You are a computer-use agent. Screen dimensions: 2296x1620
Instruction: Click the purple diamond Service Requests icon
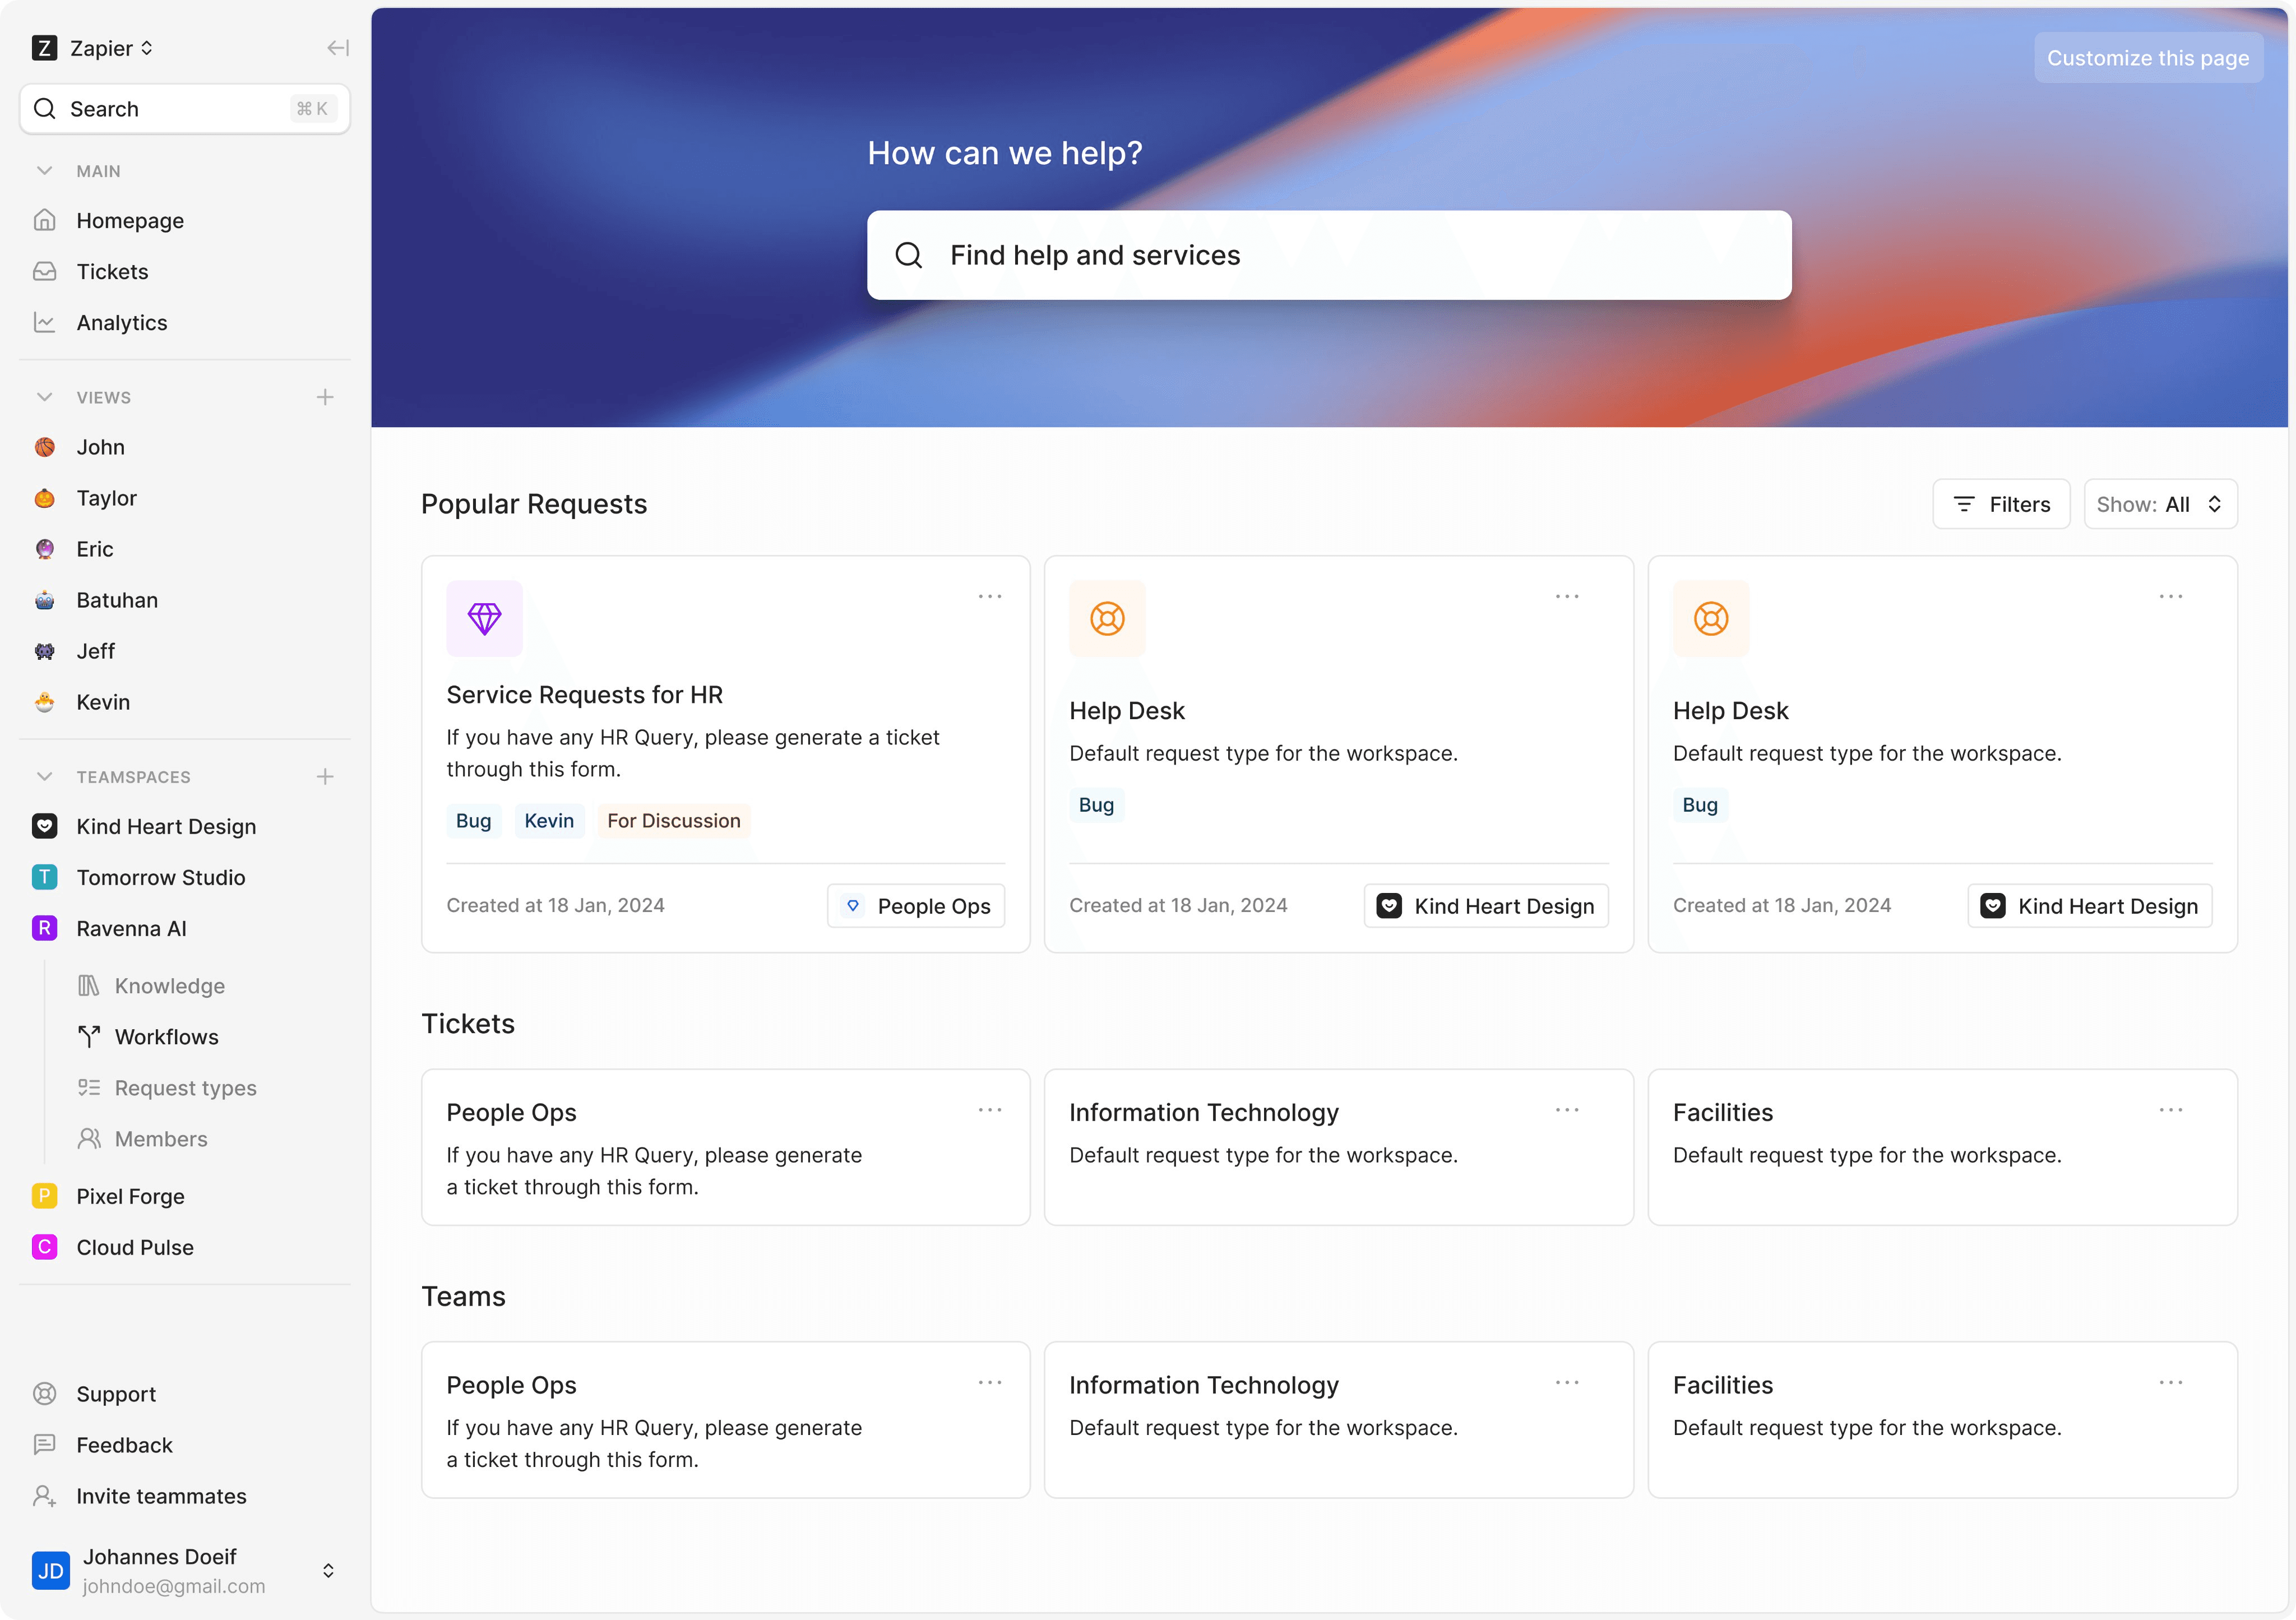484,618
